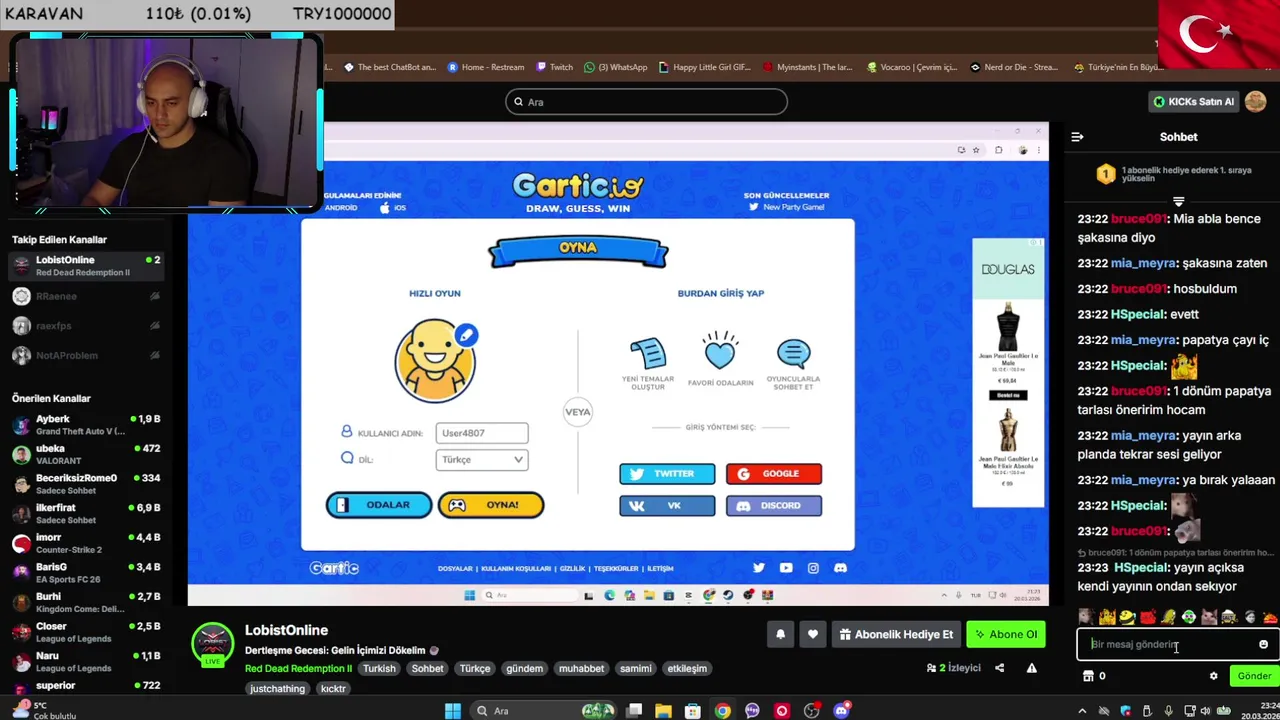Click the chat shop icon
This screenshot has width=1280, height=720.
click(x=1088, y=676)
